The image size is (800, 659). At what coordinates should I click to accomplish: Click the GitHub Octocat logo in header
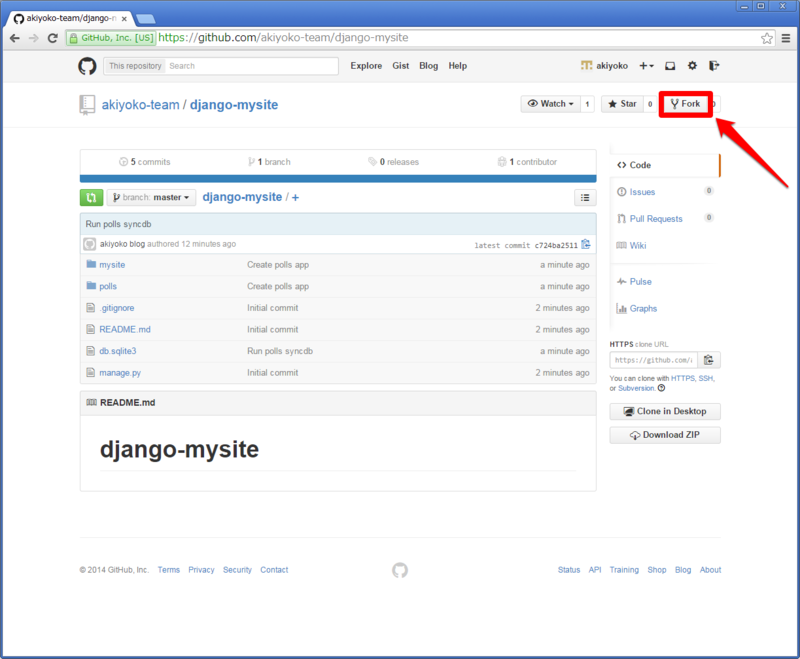click(x=87, y=66)
